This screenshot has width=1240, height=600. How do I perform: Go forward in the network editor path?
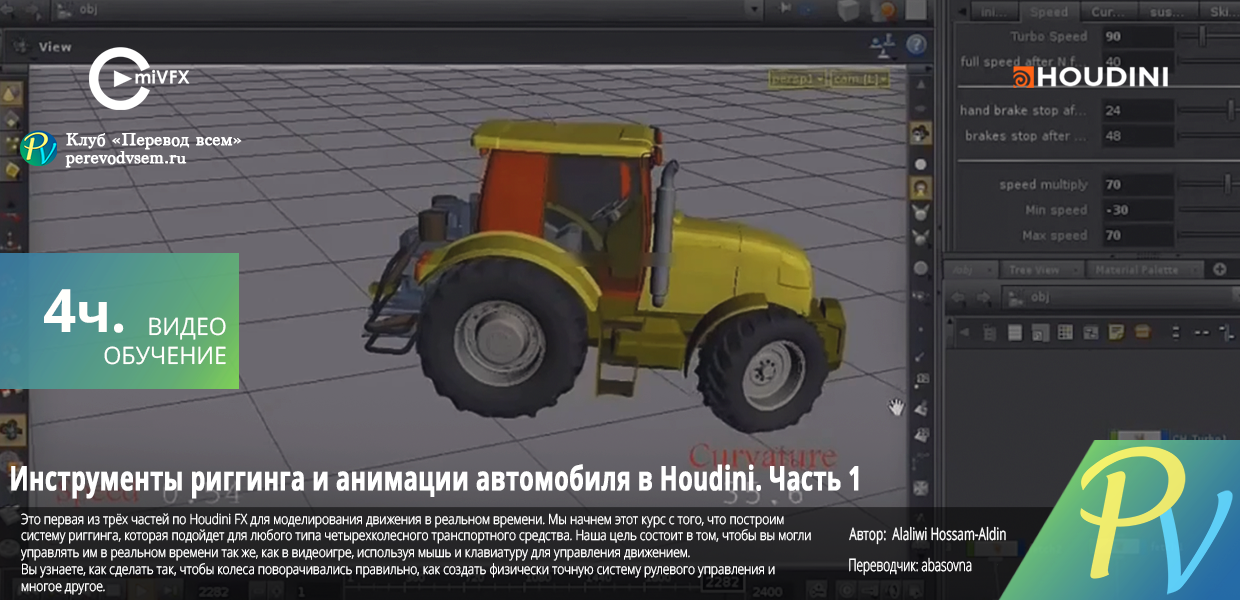click(x=985, y=297)
